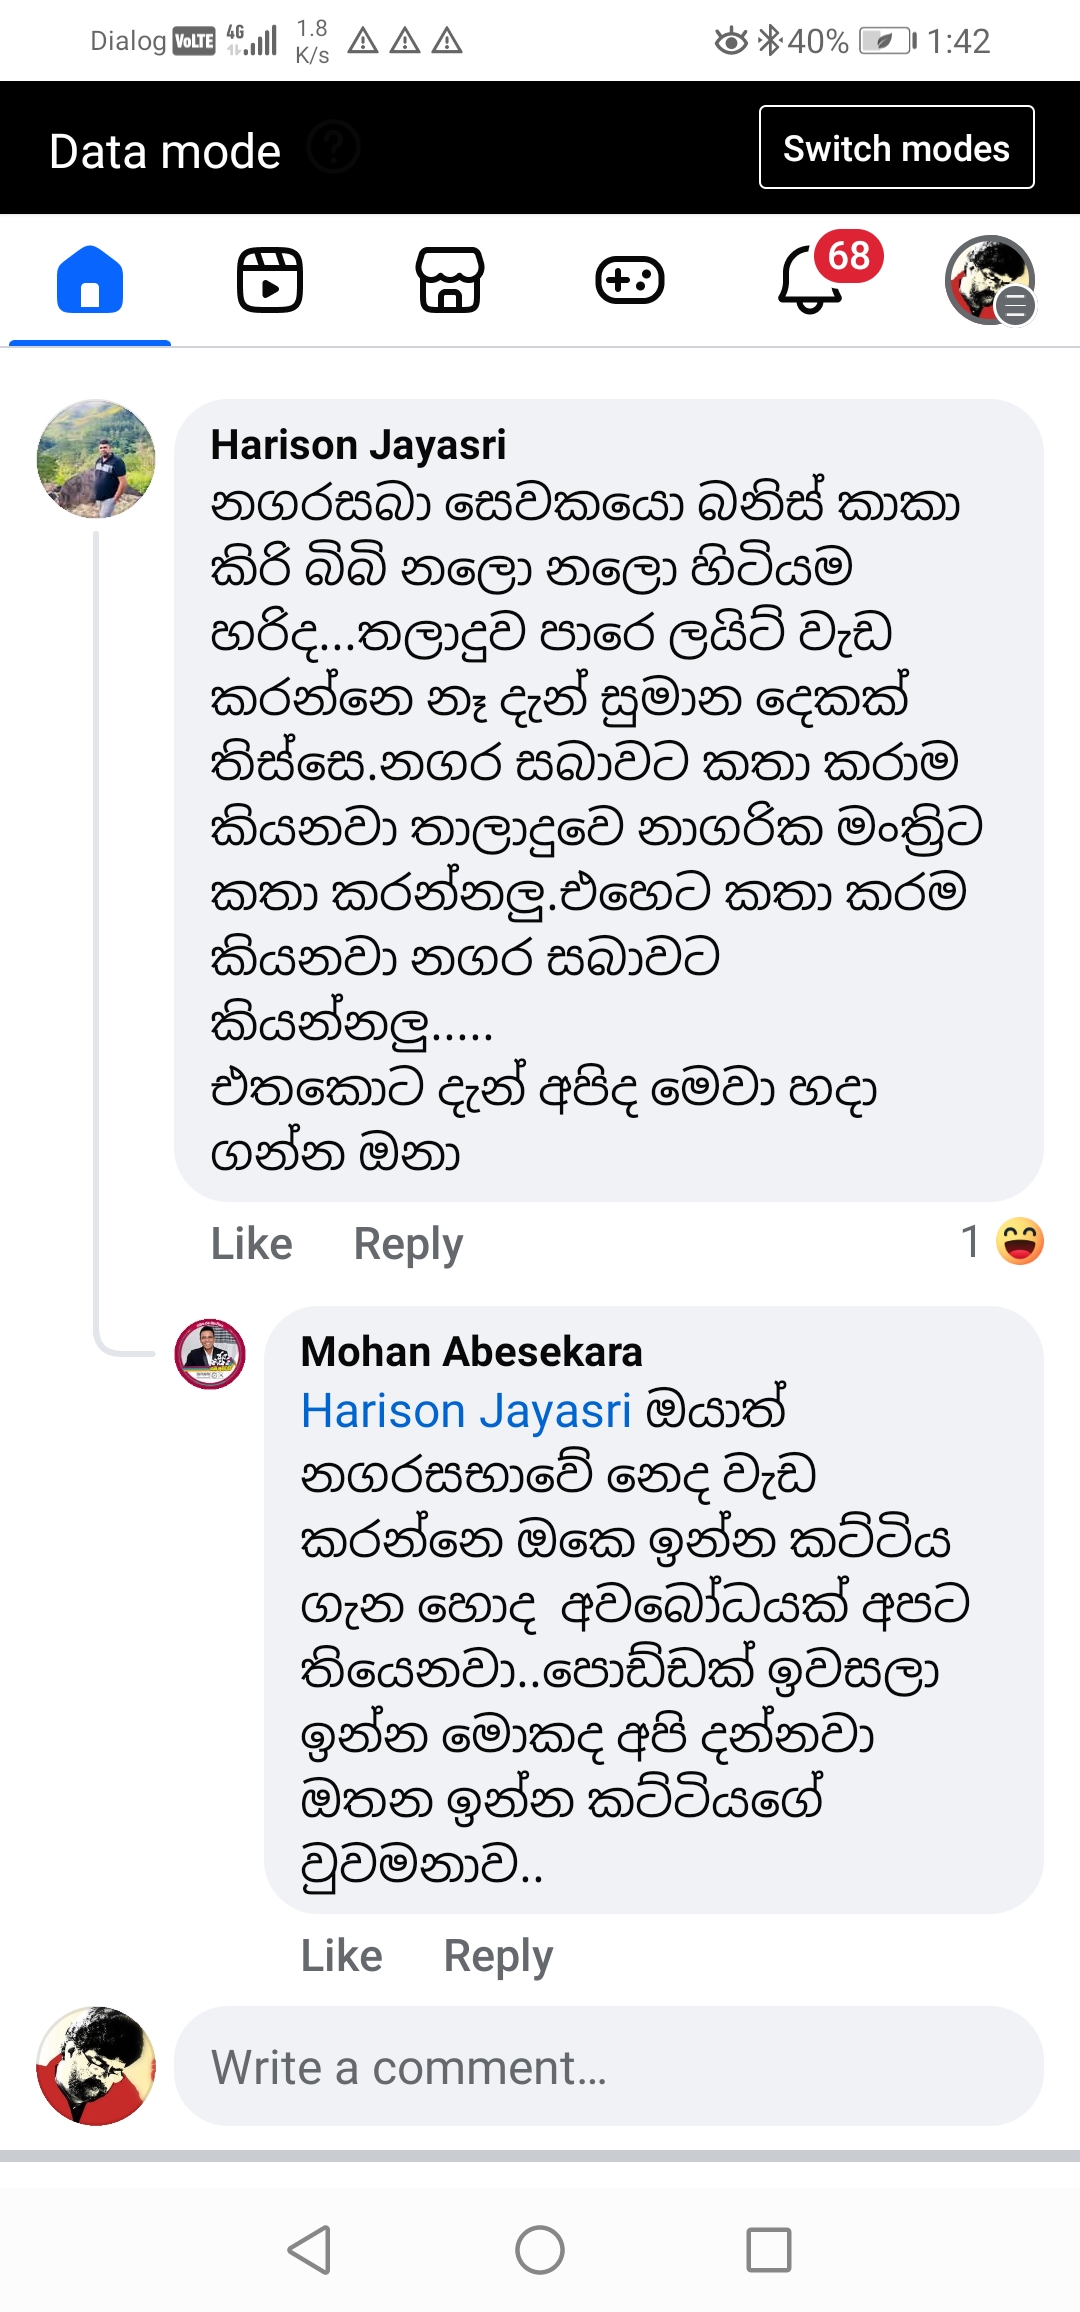The height and width of the screenshot is (2312, 1080).
Task: Tap the Data mode help question icon
Action: tap(333, 148)
